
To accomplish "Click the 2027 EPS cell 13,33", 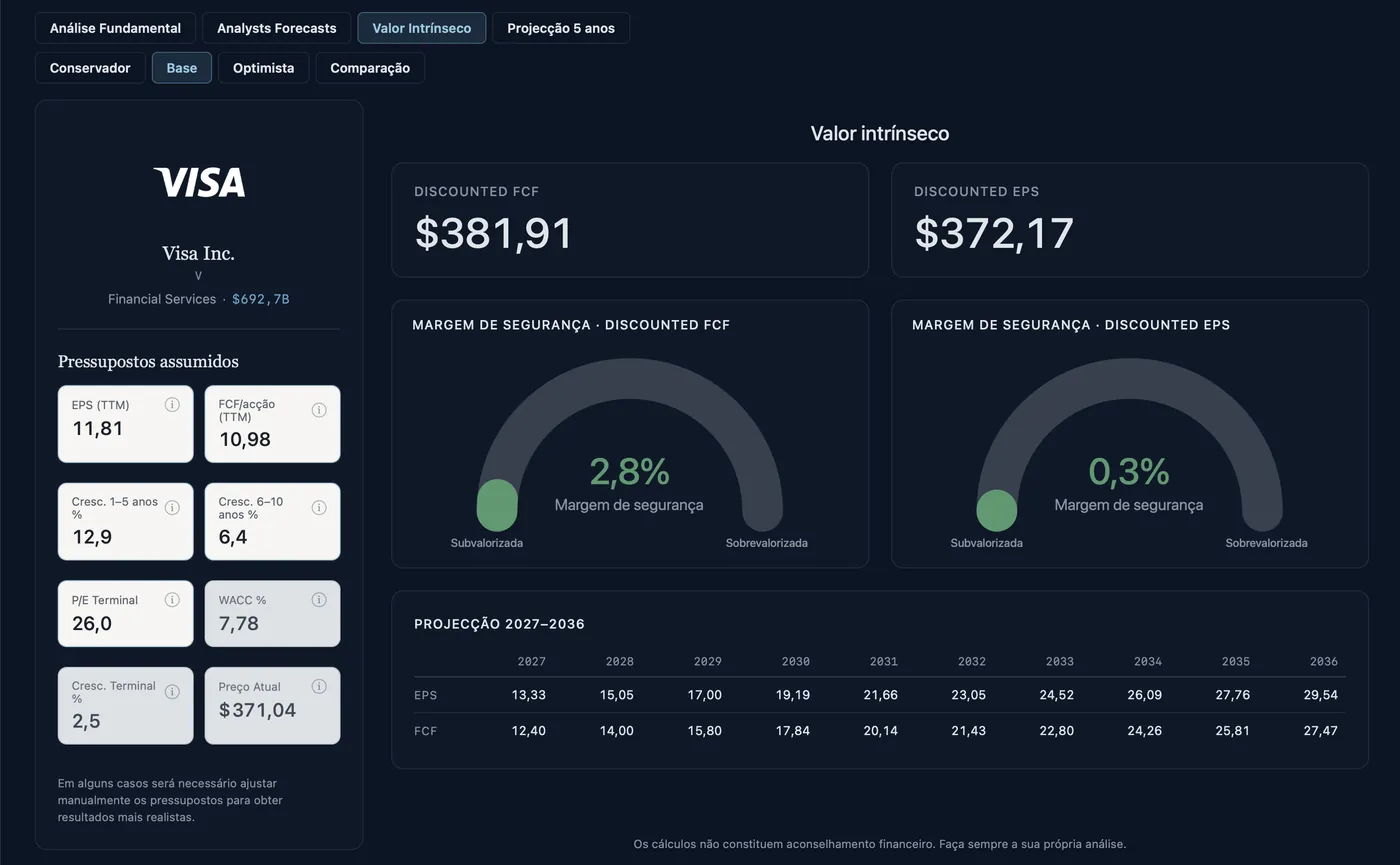I will coord(528,695).
